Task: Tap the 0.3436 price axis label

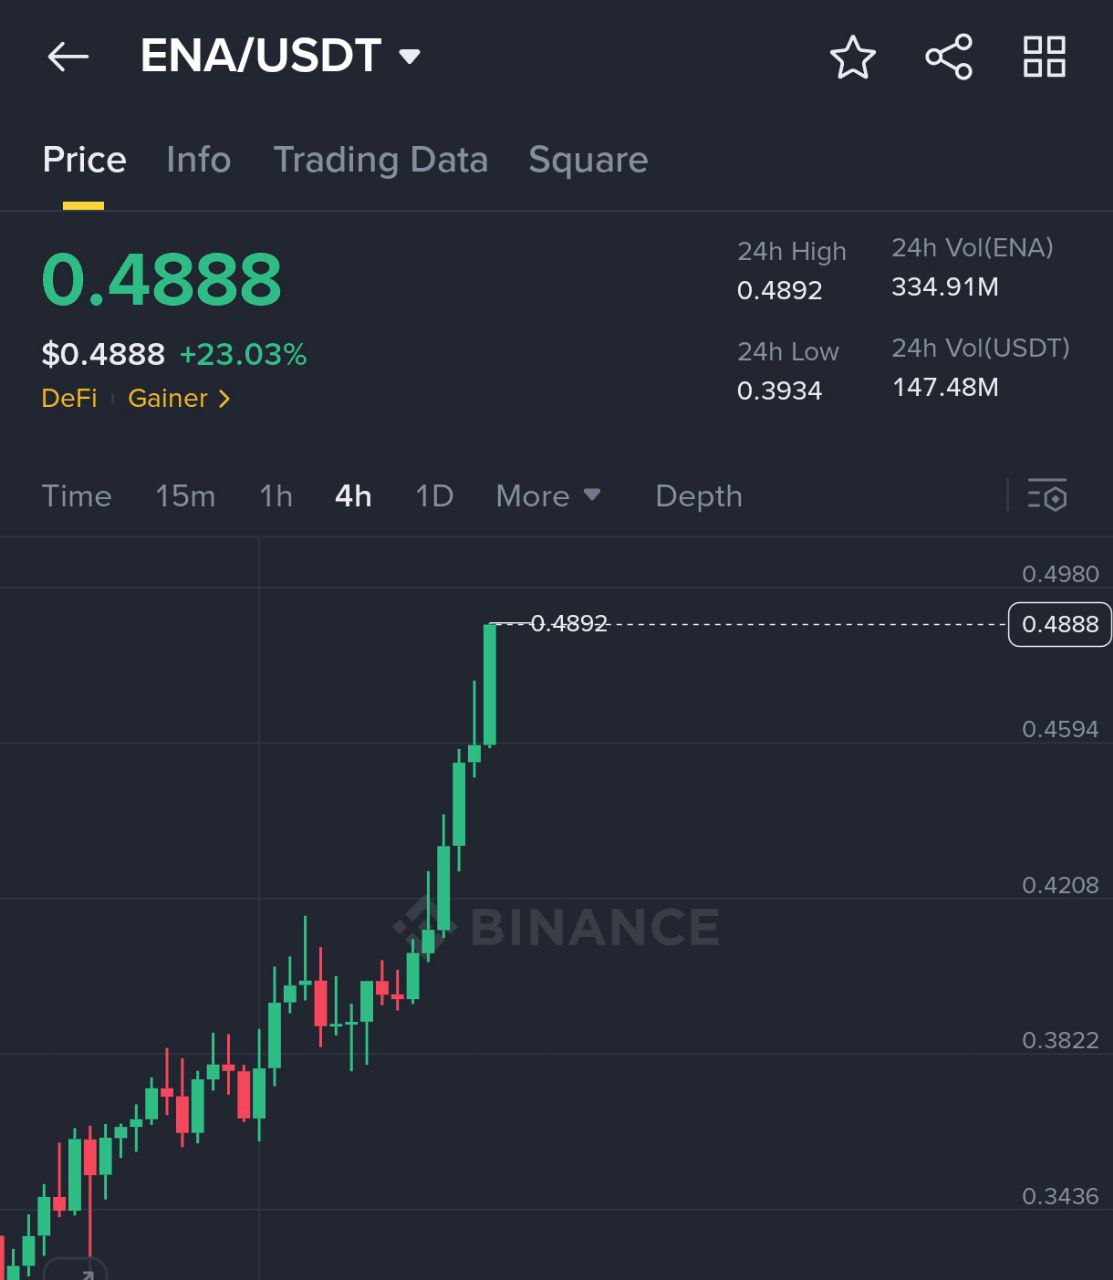Action: coord(1060,1196)
